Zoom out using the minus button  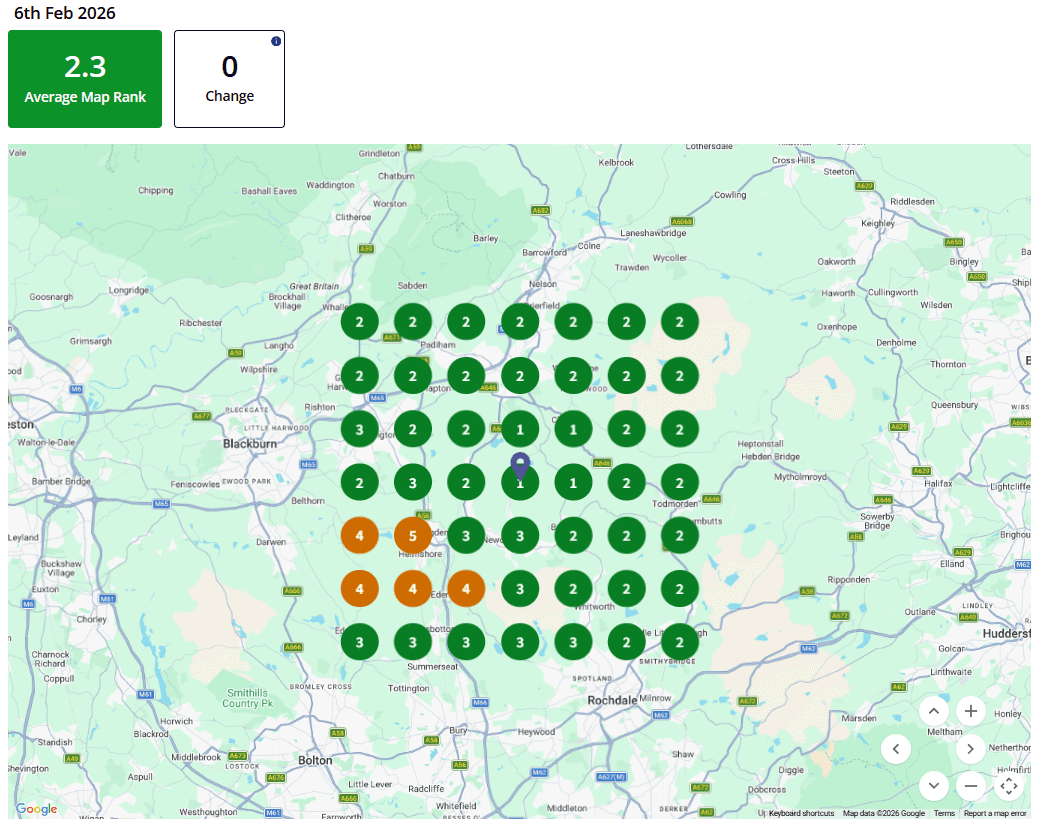coord(970,785)
